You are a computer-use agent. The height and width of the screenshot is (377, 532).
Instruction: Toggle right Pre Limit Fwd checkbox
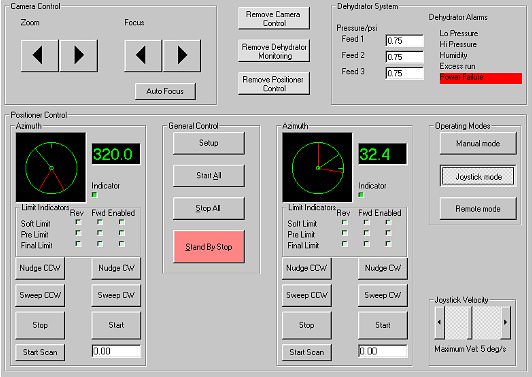366,233
